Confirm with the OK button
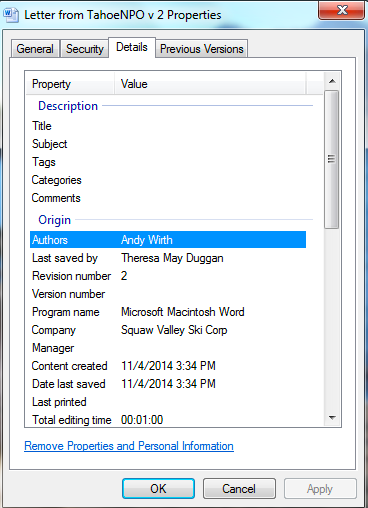This screenshot has height=508, width=368. (158, 489)
